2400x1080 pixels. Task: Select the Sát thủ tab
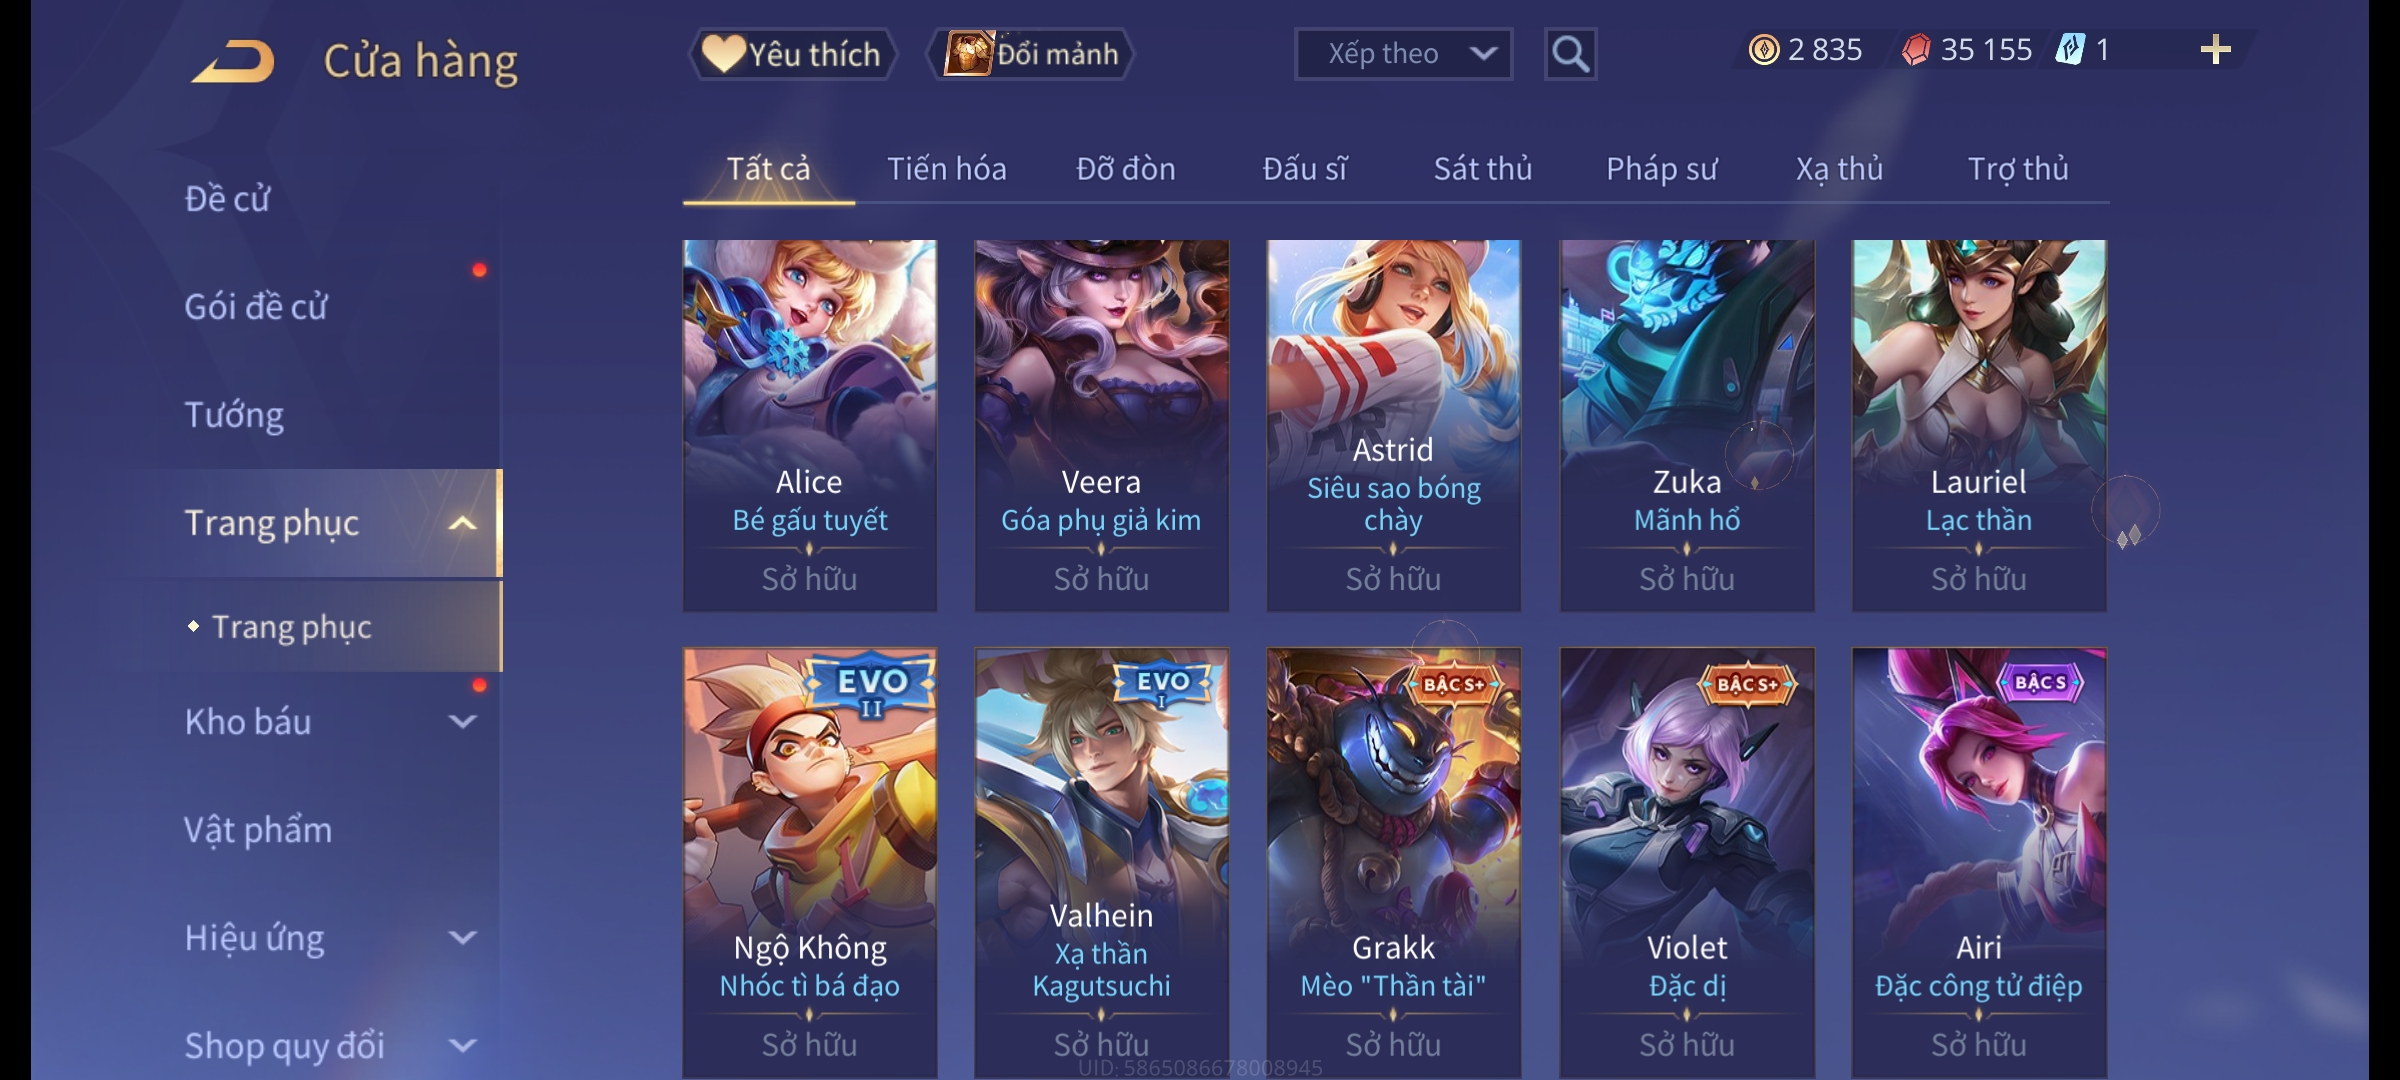(x=1482, y=169)
